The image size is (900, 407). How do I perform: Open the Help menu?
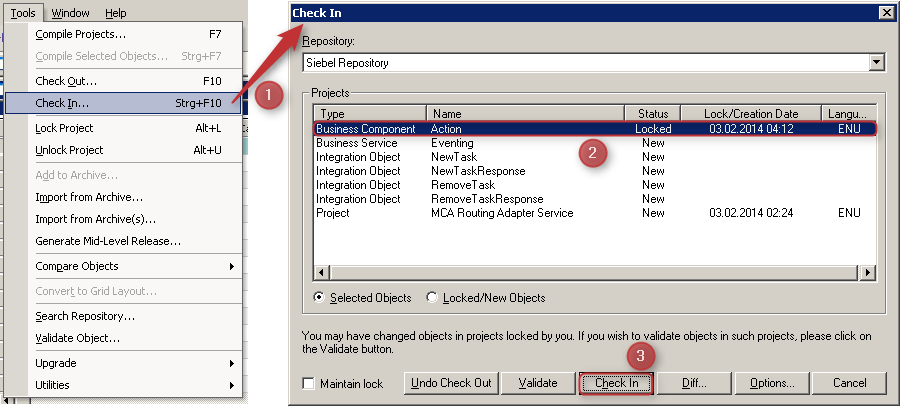coord(115,13)
